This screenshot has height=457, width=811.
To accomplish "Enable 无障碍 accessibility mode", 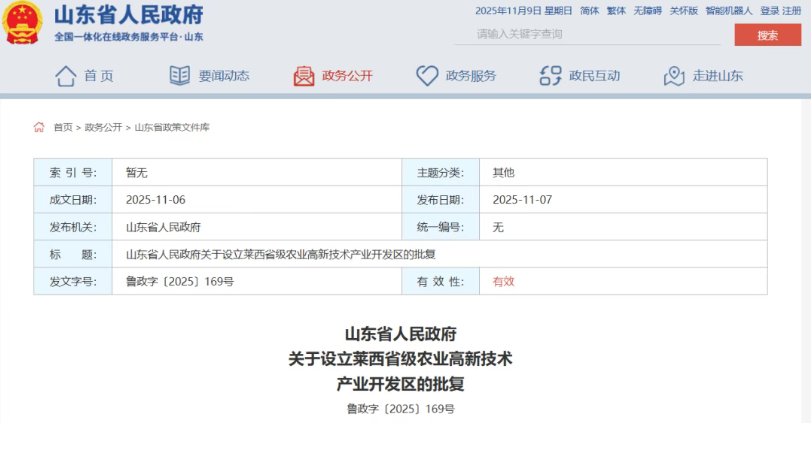I will click(x=647, y=11).
